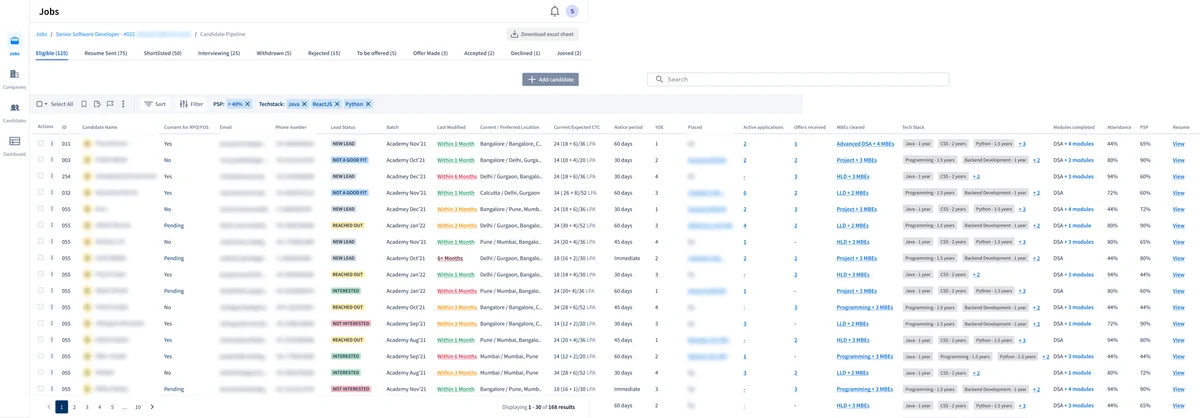Open the user profile avatar 'S'
Viewport: 1200px width, 418px height.
pyautogui.click(x=572, y=11)
